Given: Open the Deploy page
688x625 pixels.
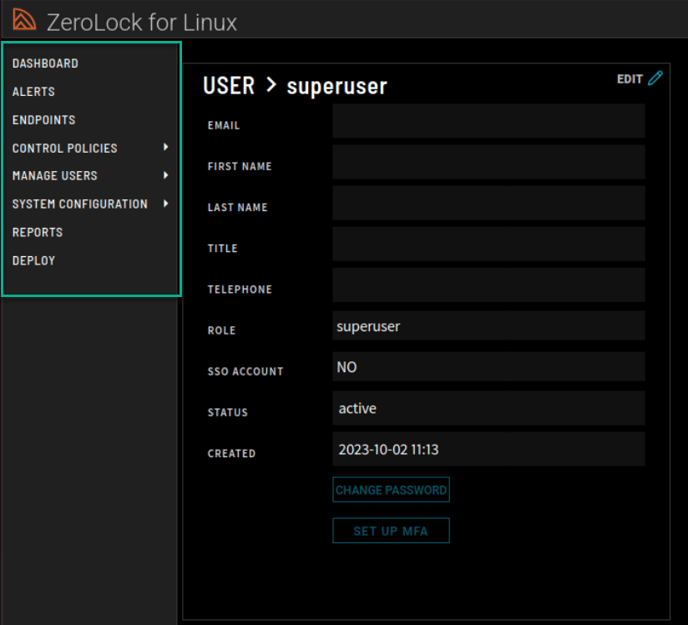Looking at the screenshot, I should [34, 260].
